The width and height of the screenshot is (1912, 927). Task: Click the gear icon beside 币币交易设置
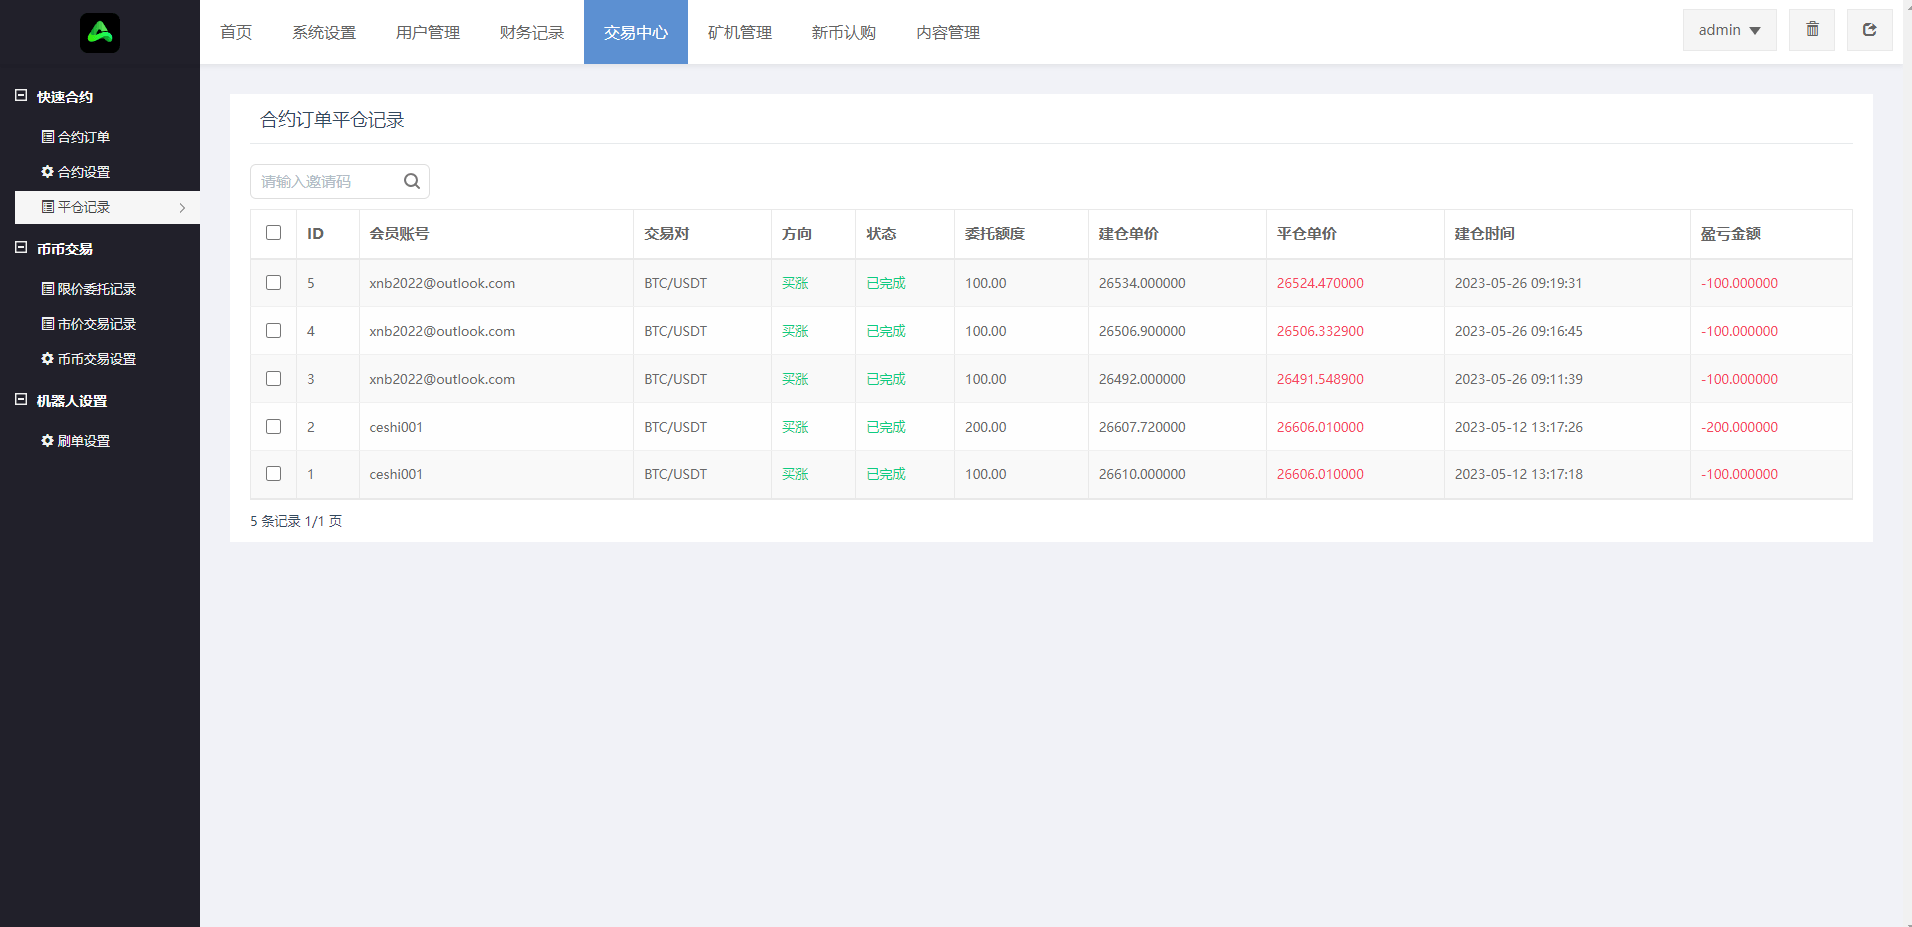46,358
